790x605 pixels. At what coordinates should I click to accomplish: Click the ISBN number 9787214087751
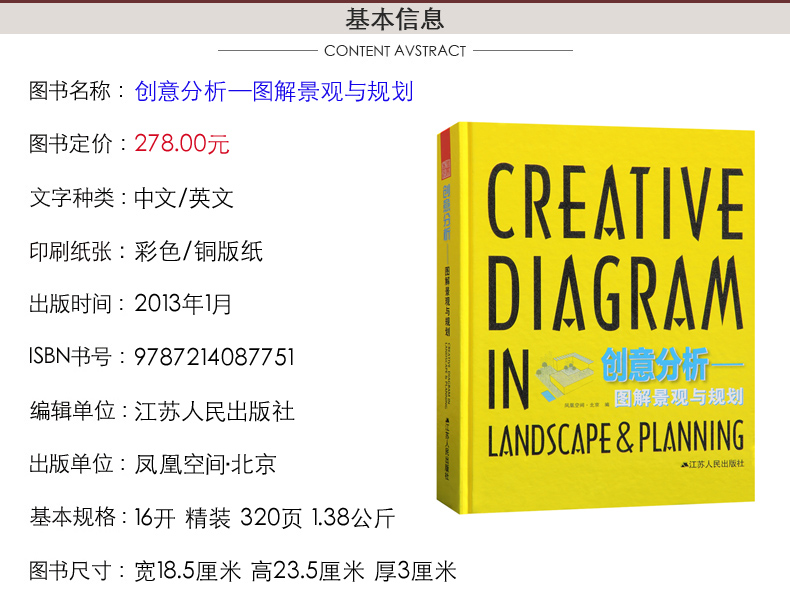click(x=214, y=357)
